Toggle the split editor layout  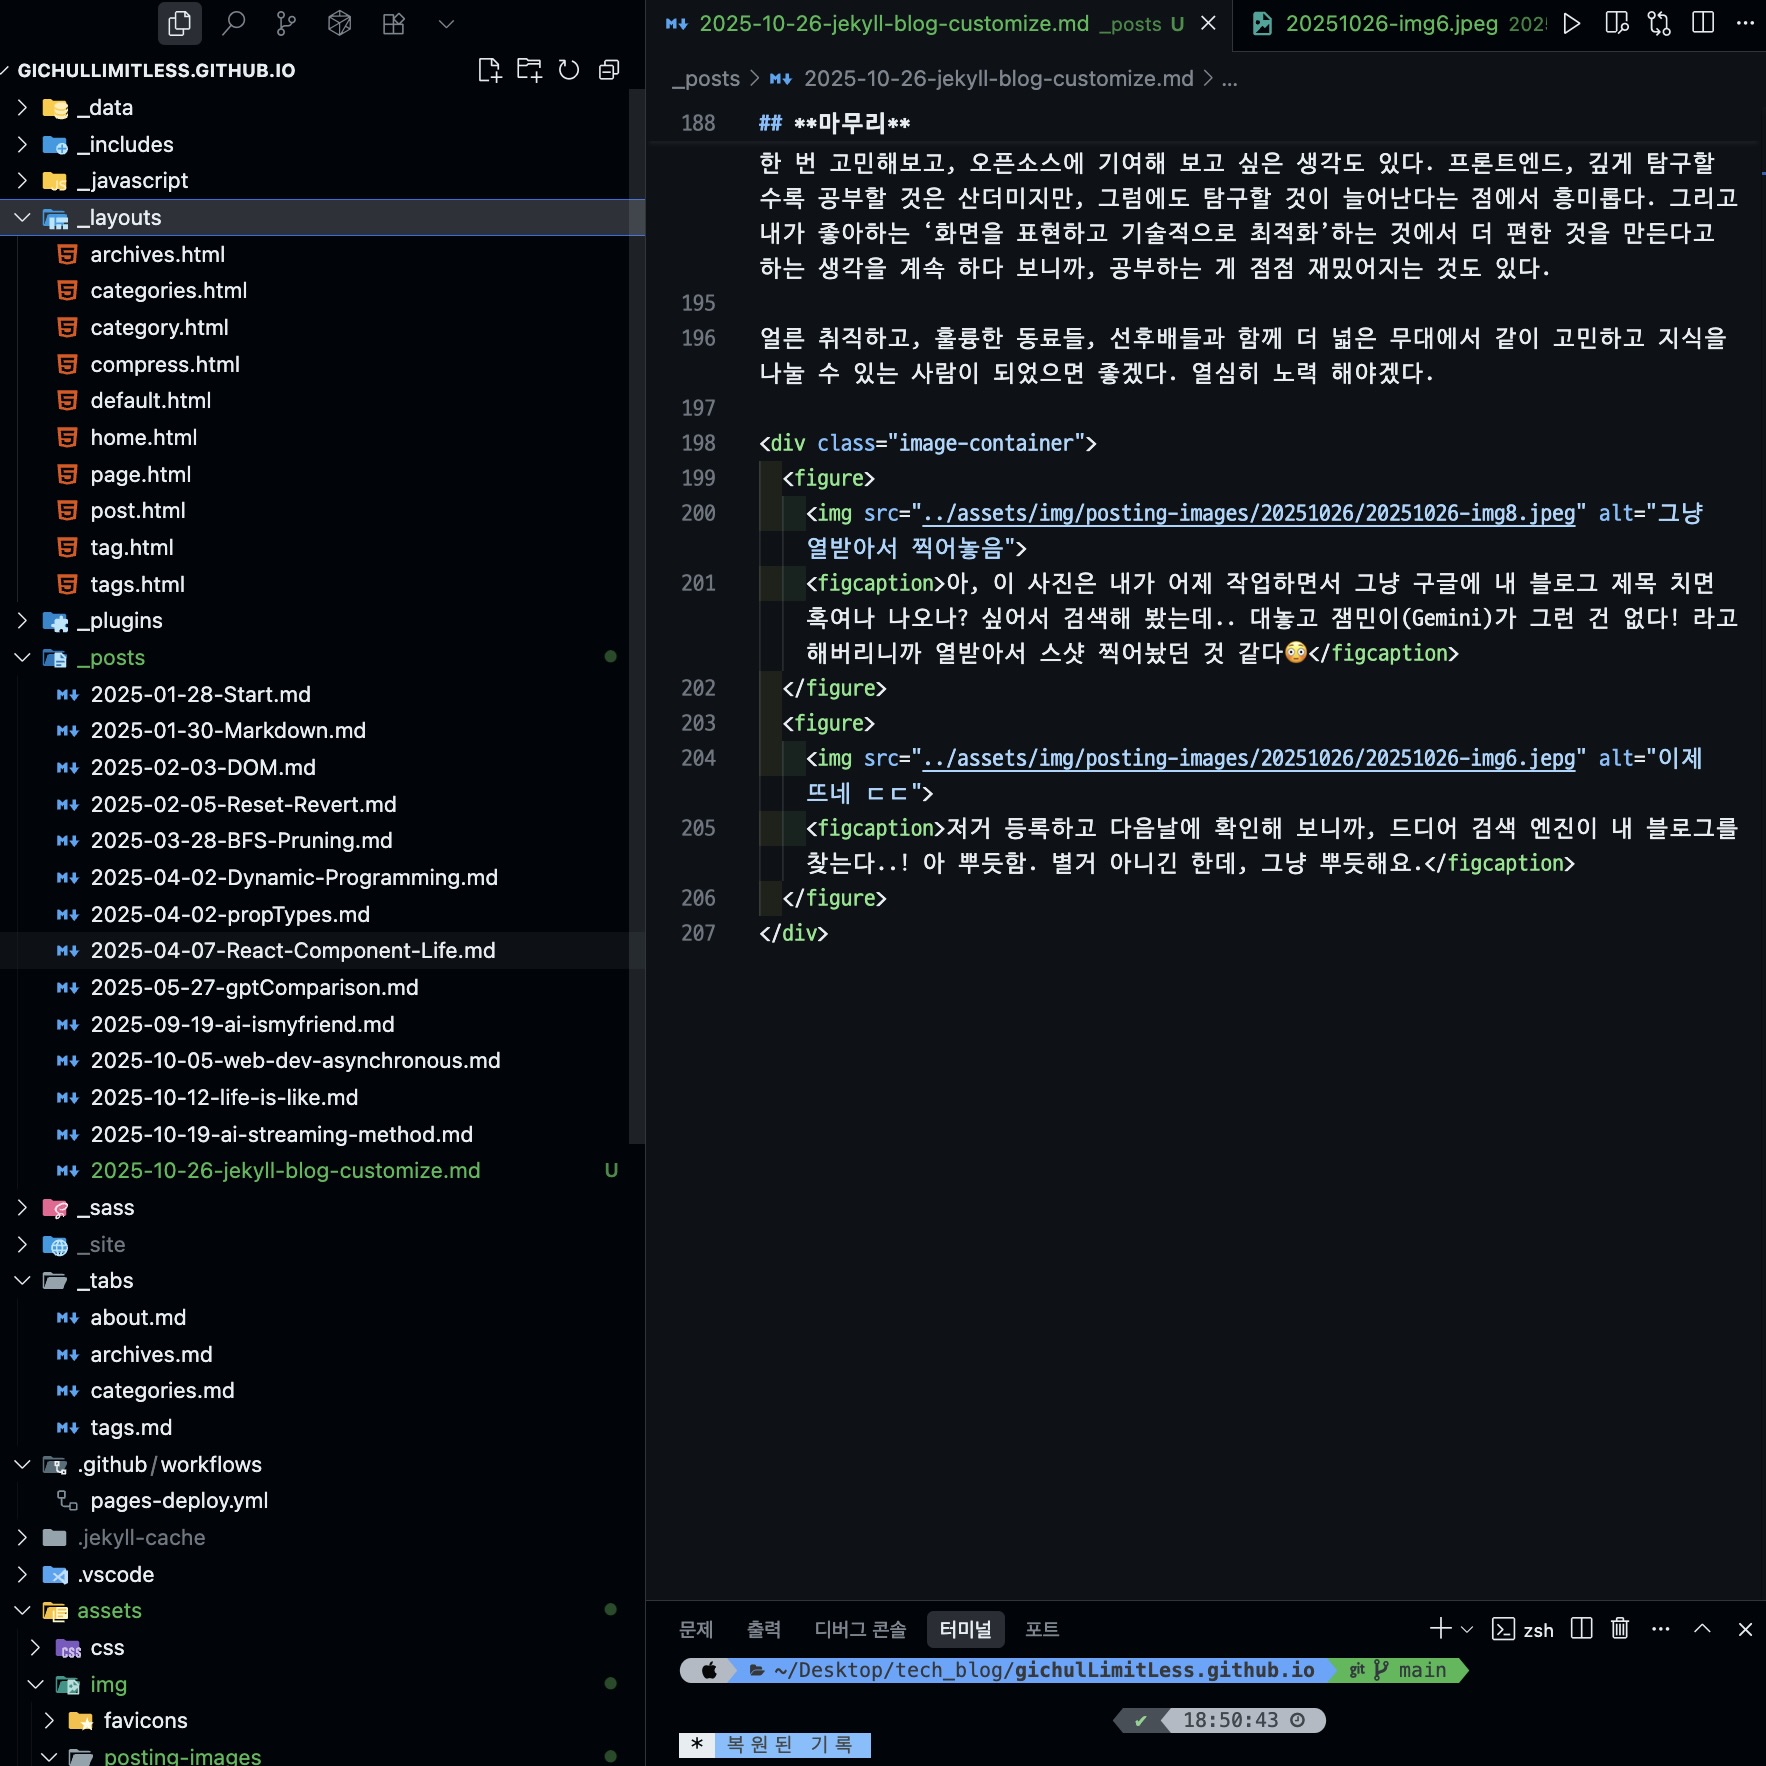pos(1701,22)
